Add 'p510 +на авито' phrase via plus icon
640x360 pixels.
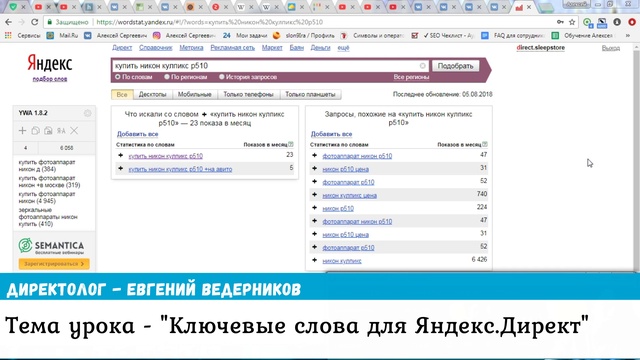click(x=120, y=168)
